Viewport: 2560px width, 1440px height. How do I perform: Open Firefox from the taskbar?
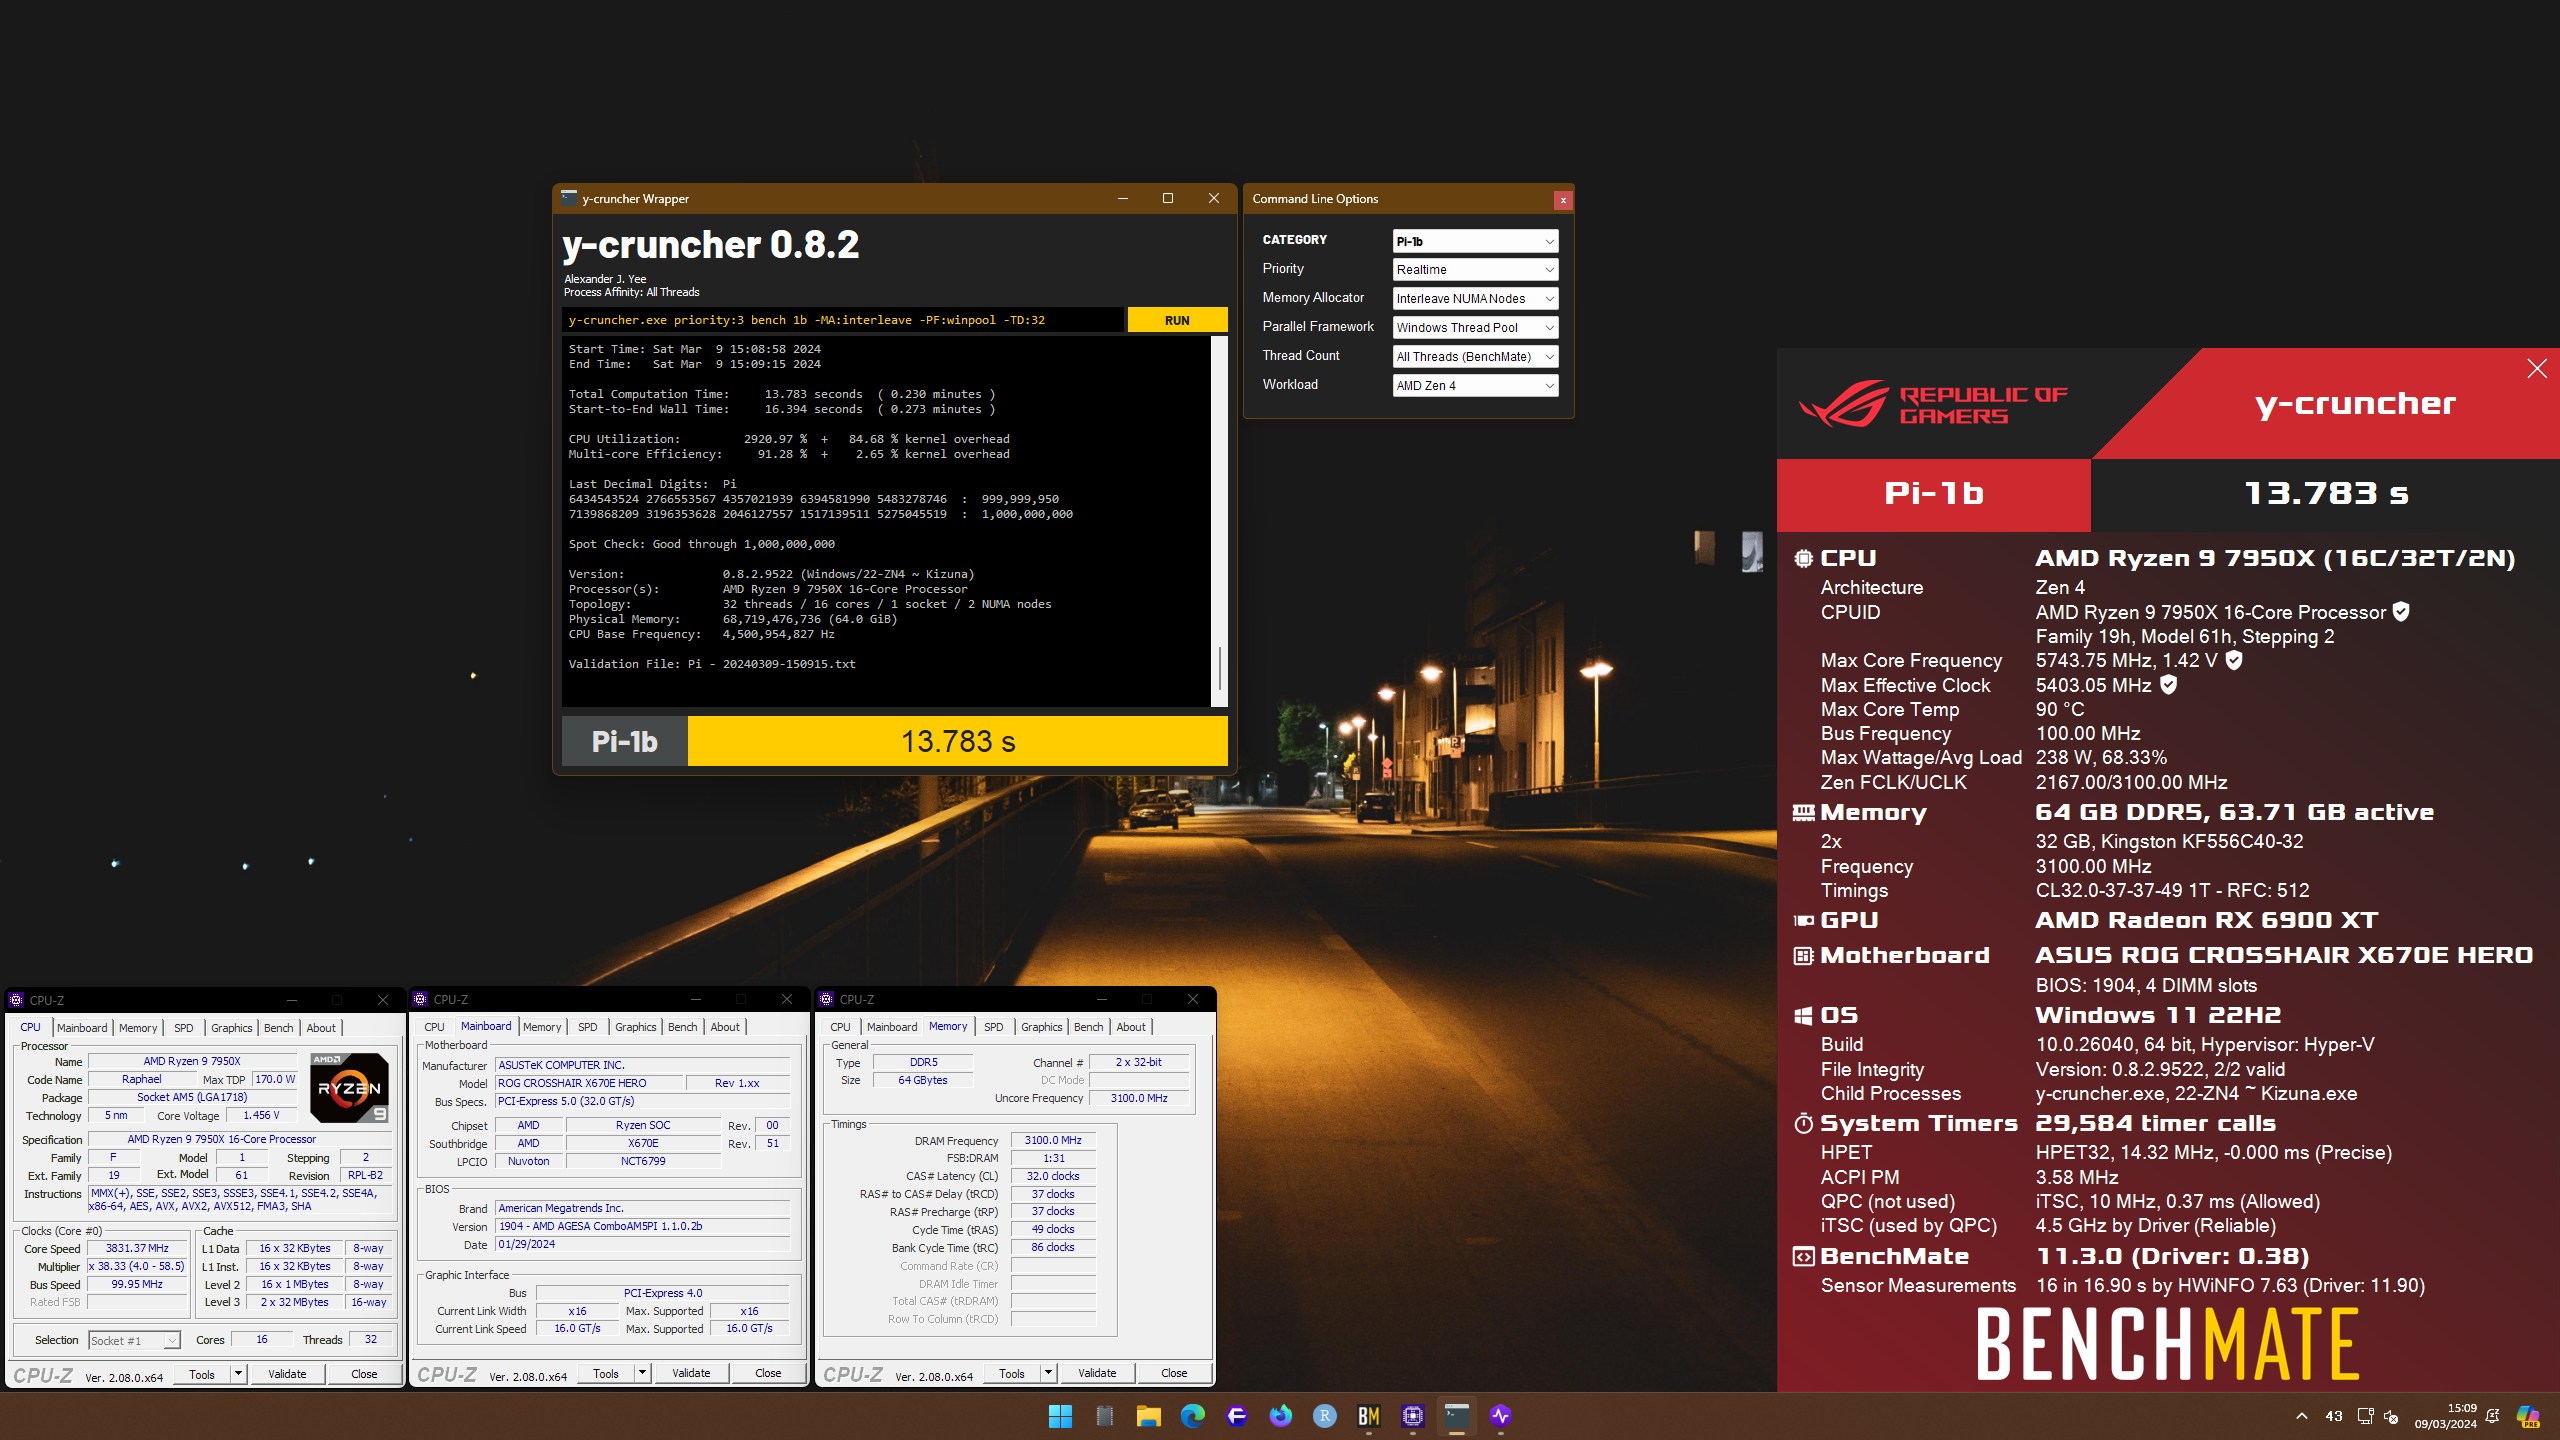pyautogui.click(x=1280, y=1416)
